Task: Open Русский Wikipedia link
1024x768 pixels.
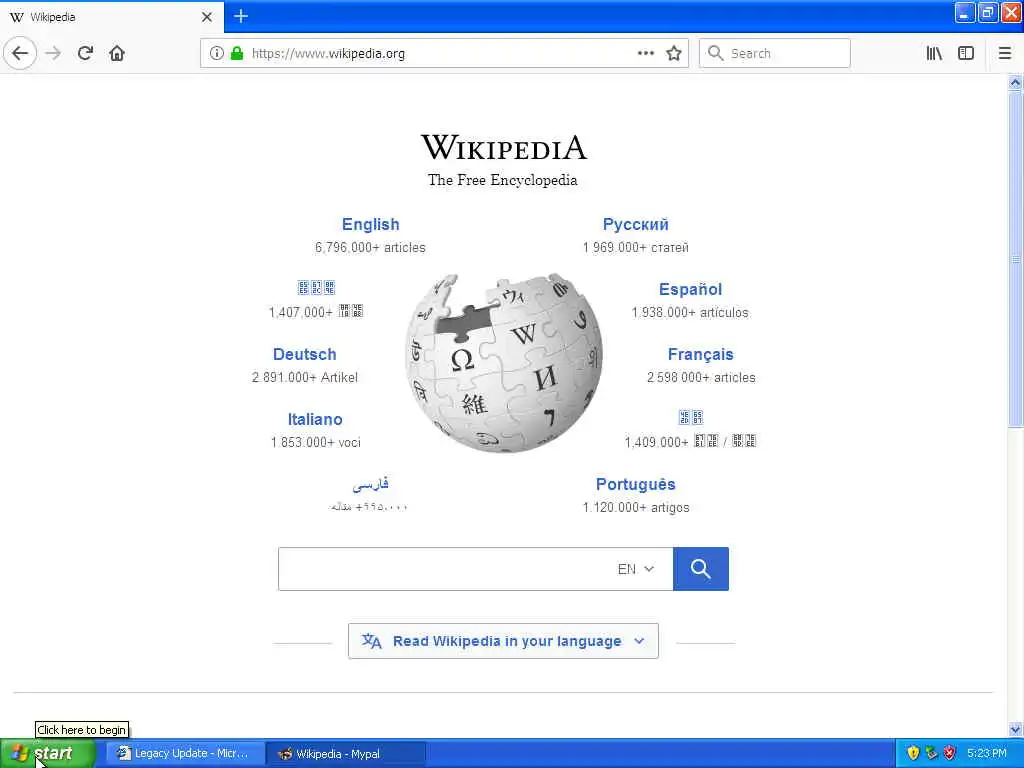Action: click(x=635, y=224)
